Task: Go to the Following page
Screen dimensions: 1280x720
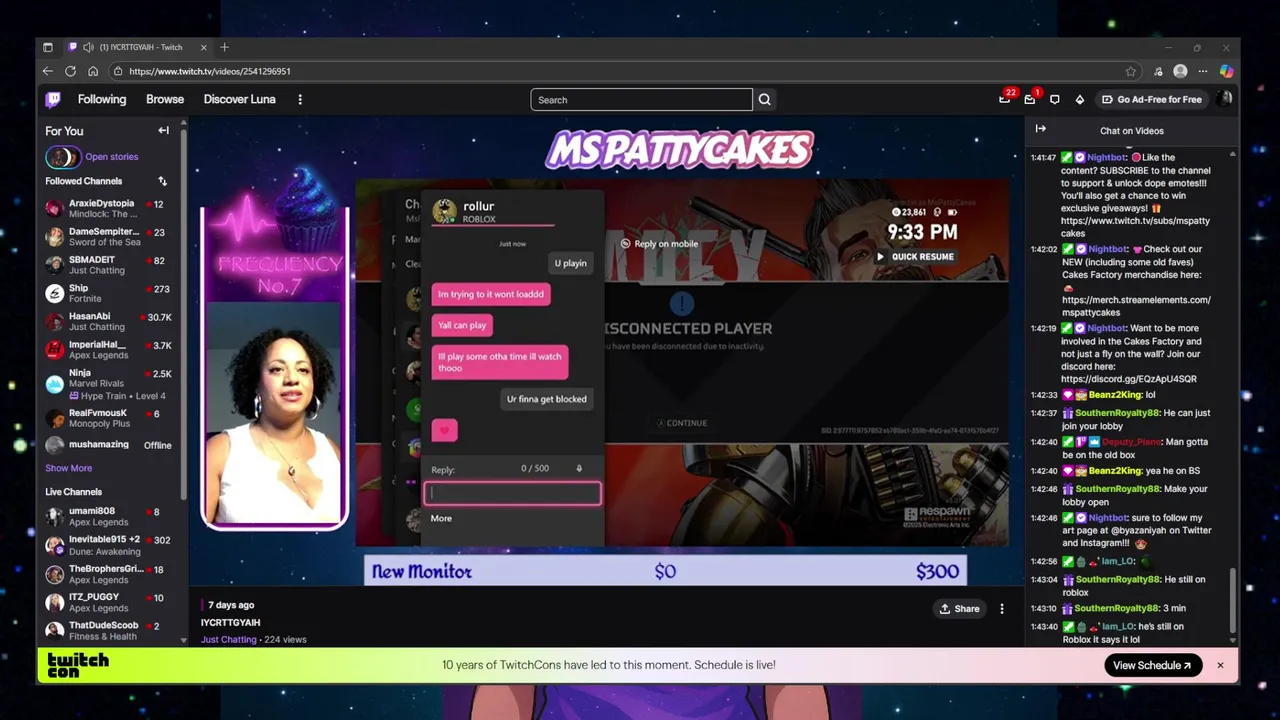Action: [x=102, y=99]
